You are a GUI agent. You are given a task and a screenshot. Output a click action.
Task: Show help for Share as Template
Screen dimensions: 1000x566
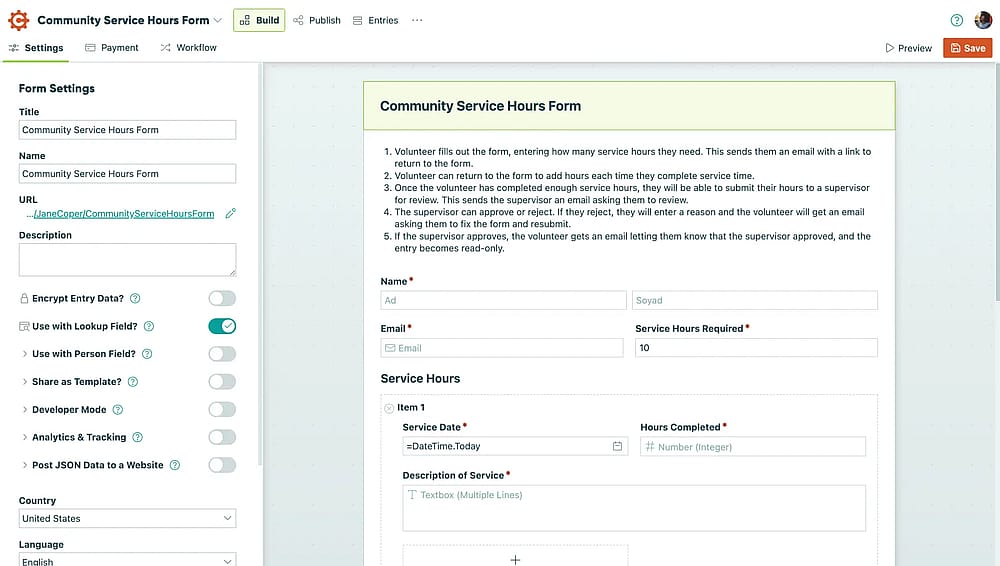(133, 382)
